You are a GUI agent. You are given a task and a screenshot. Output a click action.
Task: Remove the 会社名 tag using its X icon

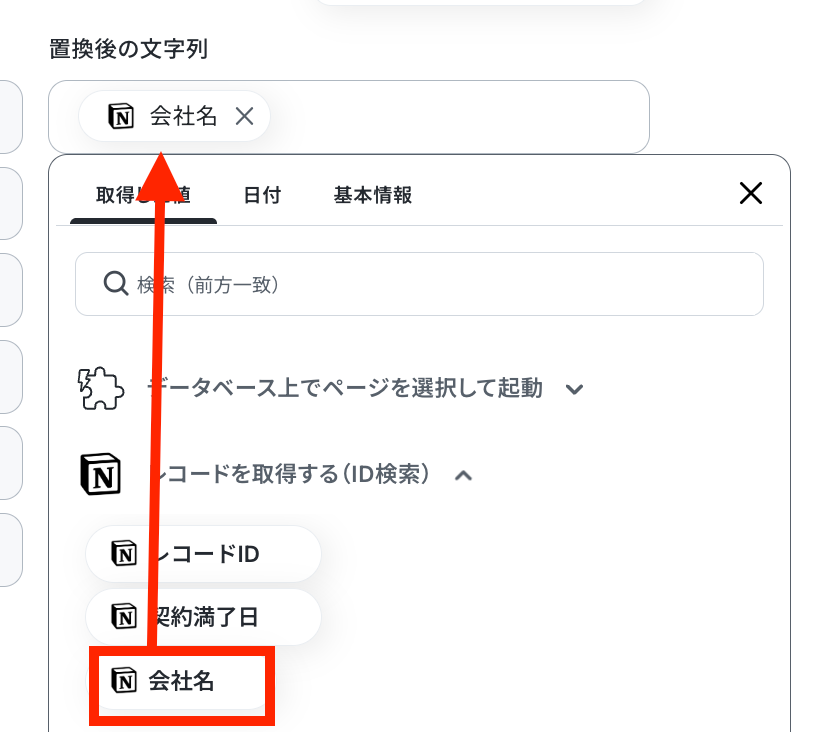coord(244,116)
